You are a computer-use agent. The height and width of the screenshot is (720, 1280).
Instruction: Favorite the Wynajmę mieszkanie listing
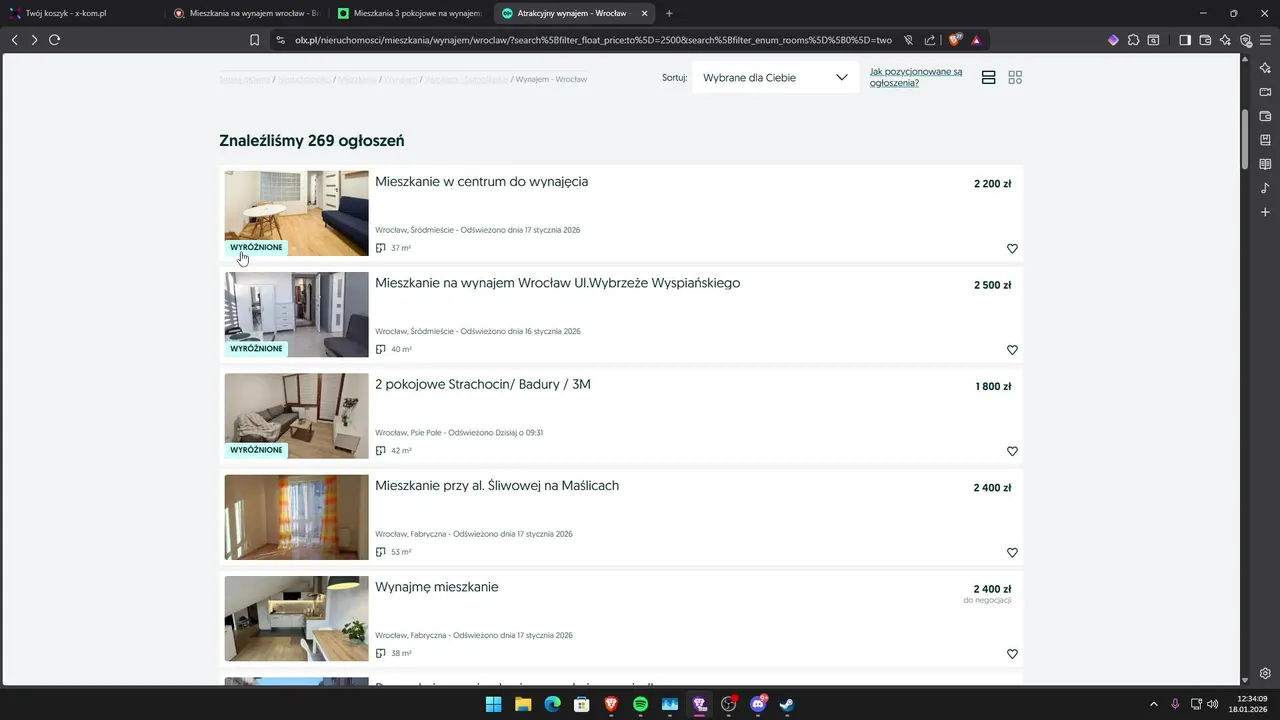(x=1012, y=654)
